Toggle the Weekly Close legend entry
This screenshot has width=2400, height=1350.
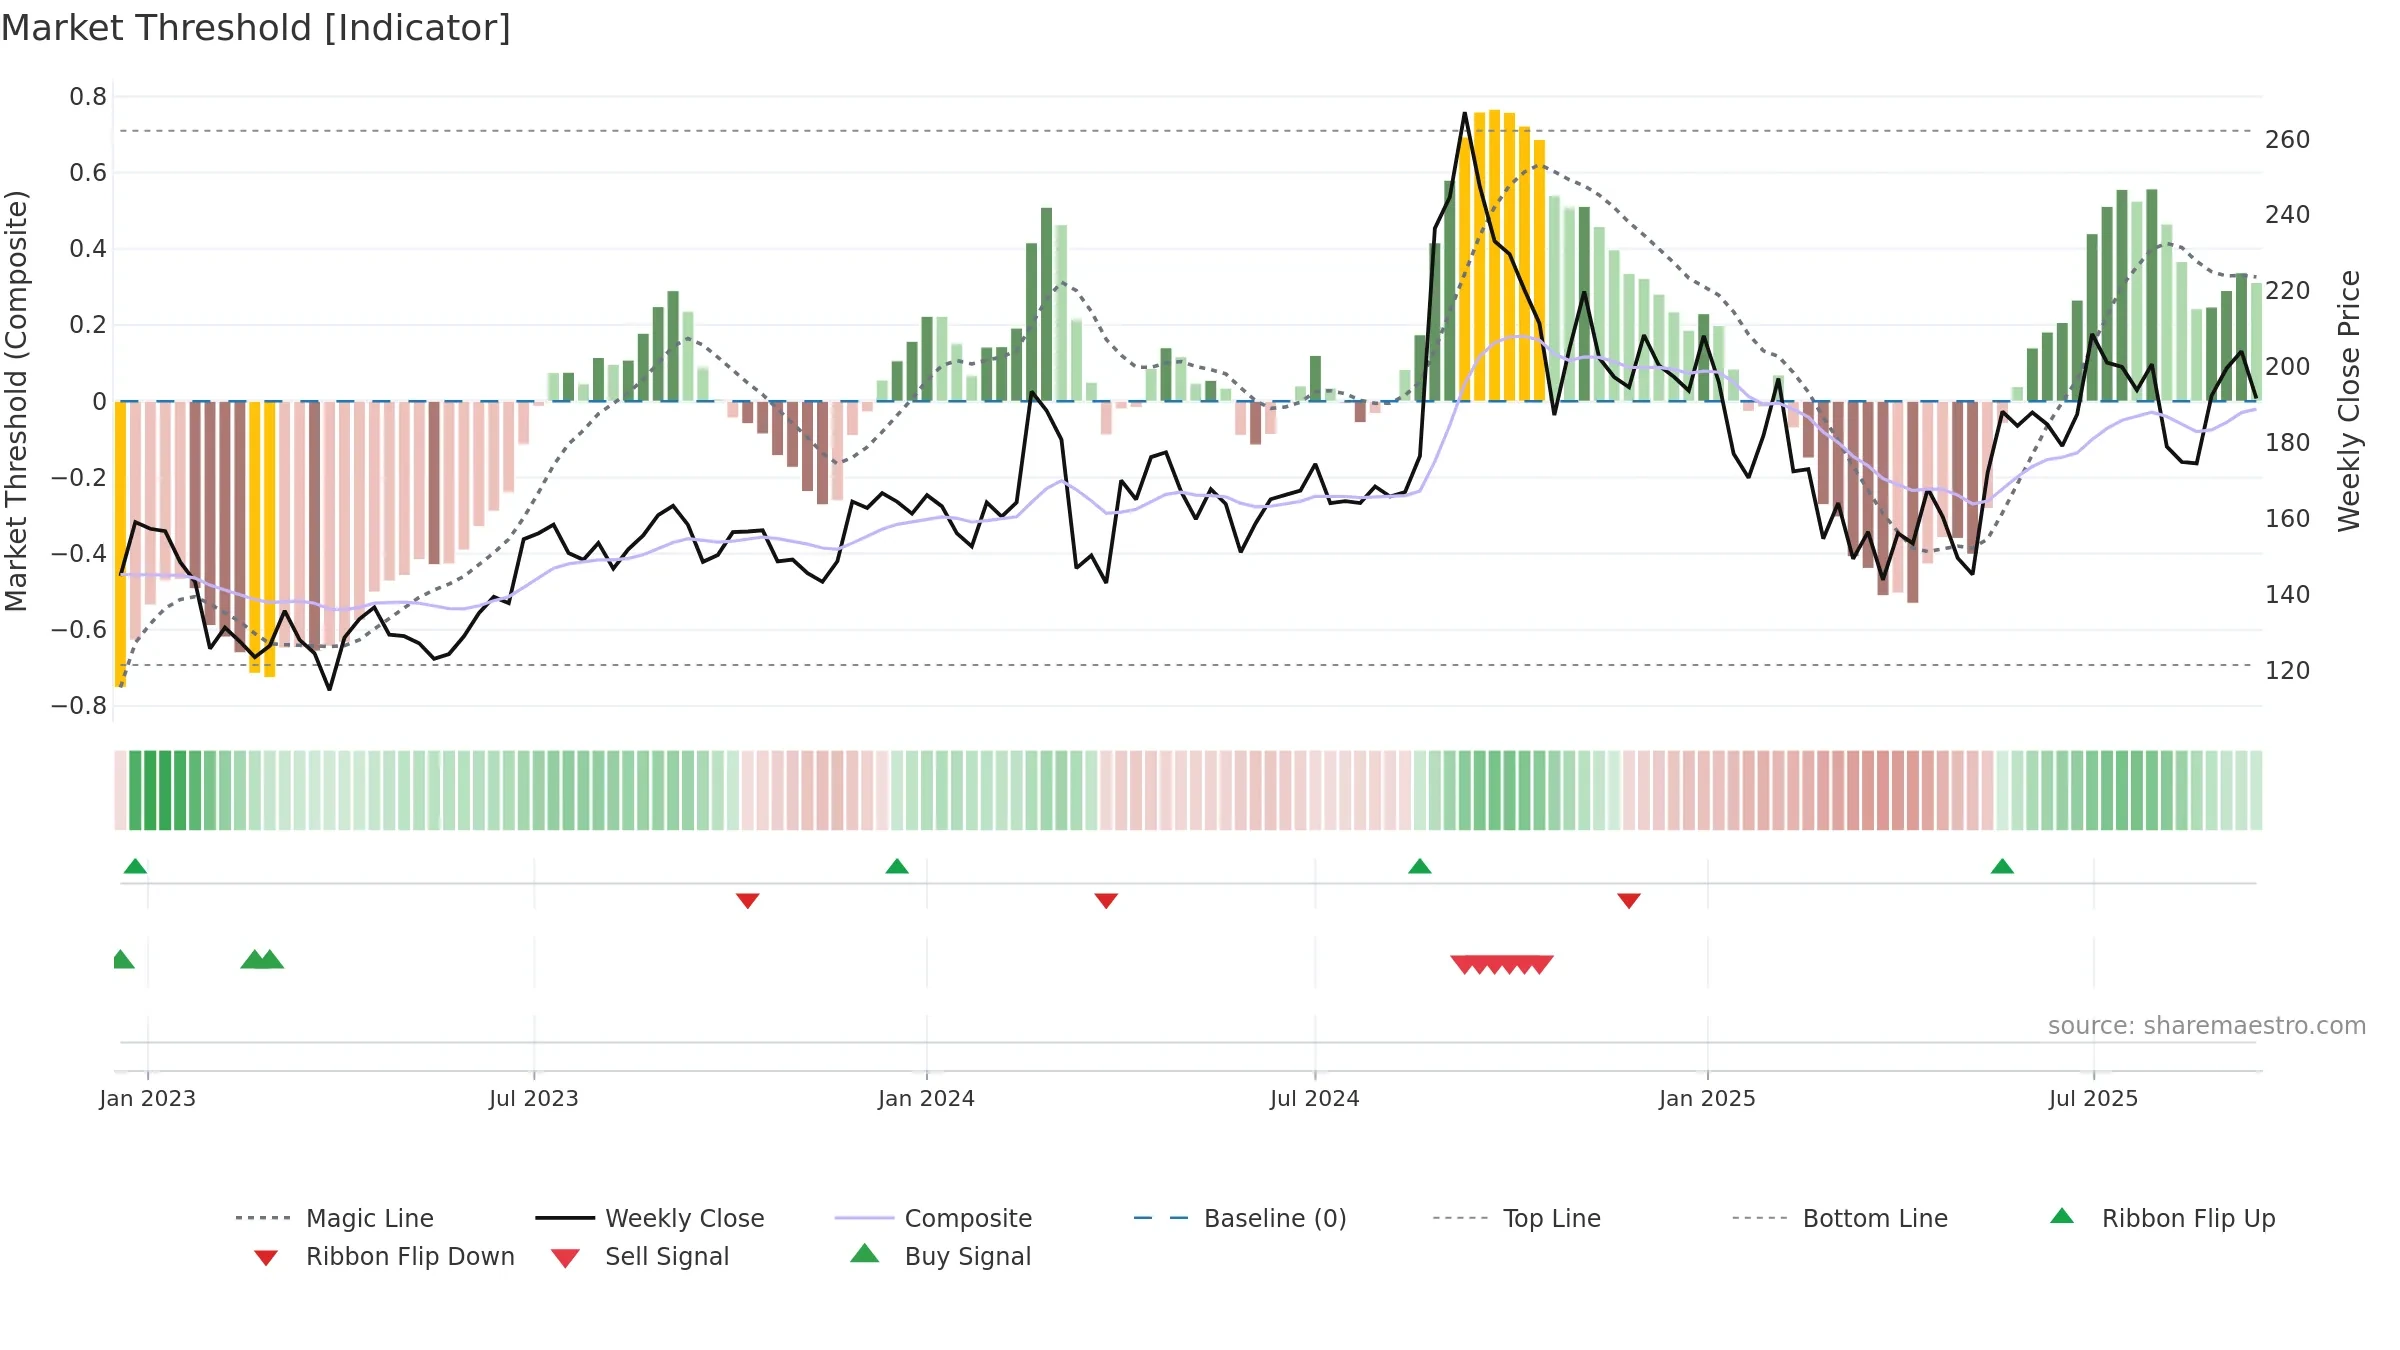click(x=650, y=1218)
